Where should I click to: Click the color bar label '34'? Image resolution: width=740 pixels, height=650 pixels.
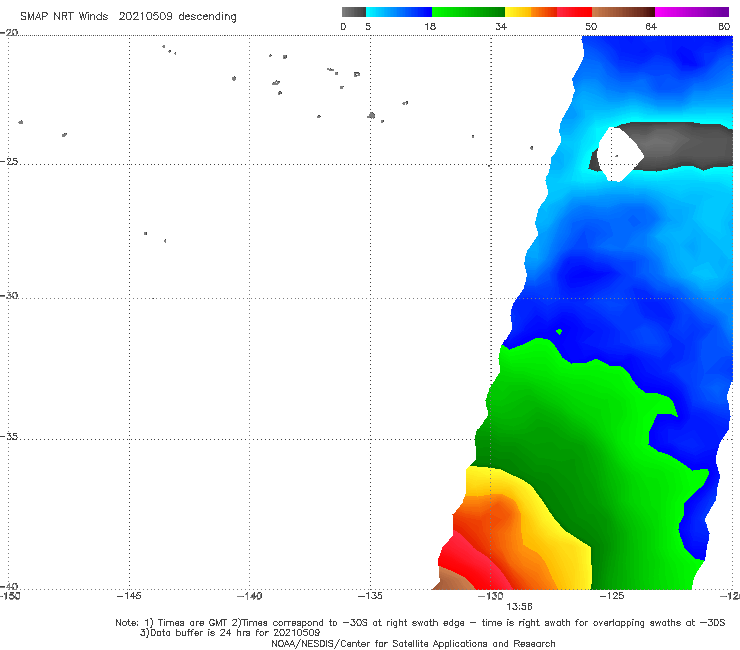tap(501, 26)
